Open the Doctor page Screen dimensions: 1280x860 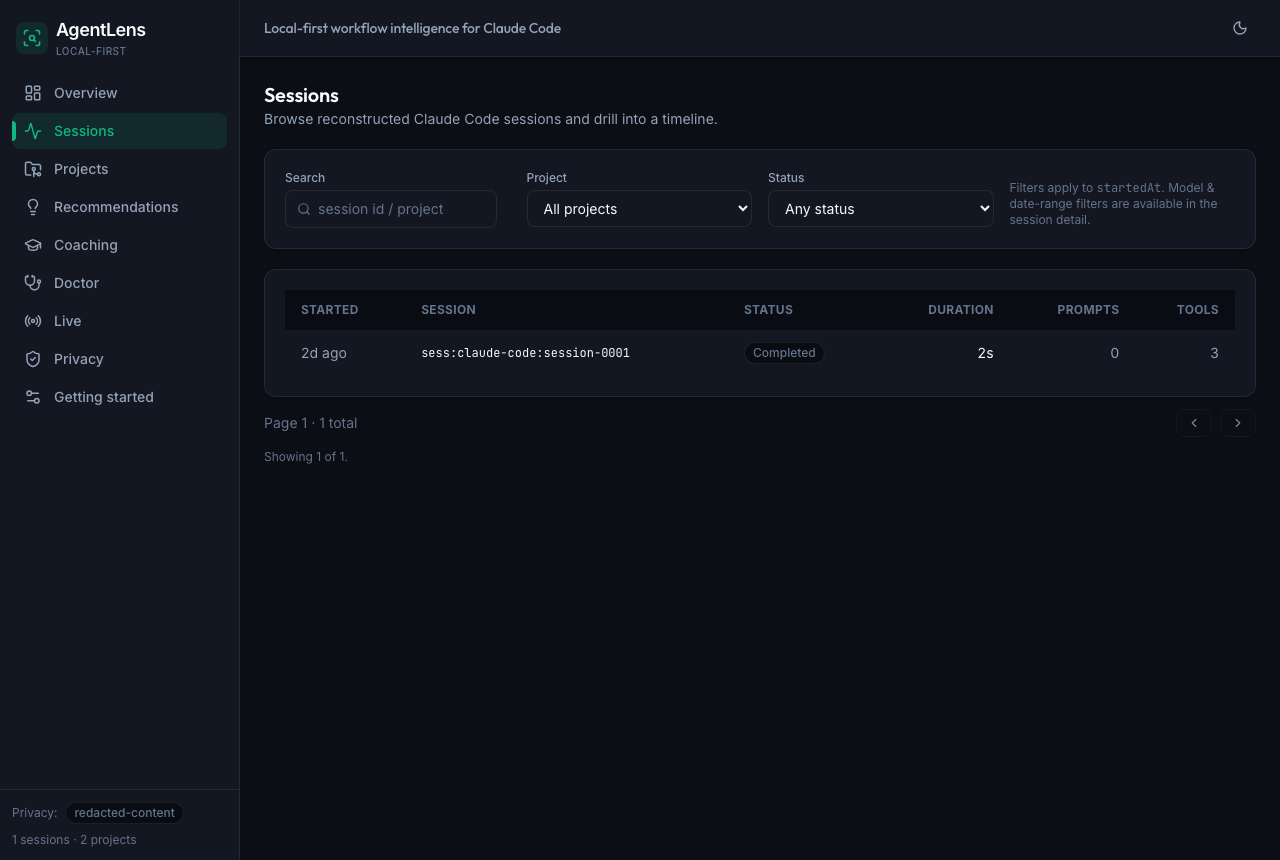(x=120, y=283)
